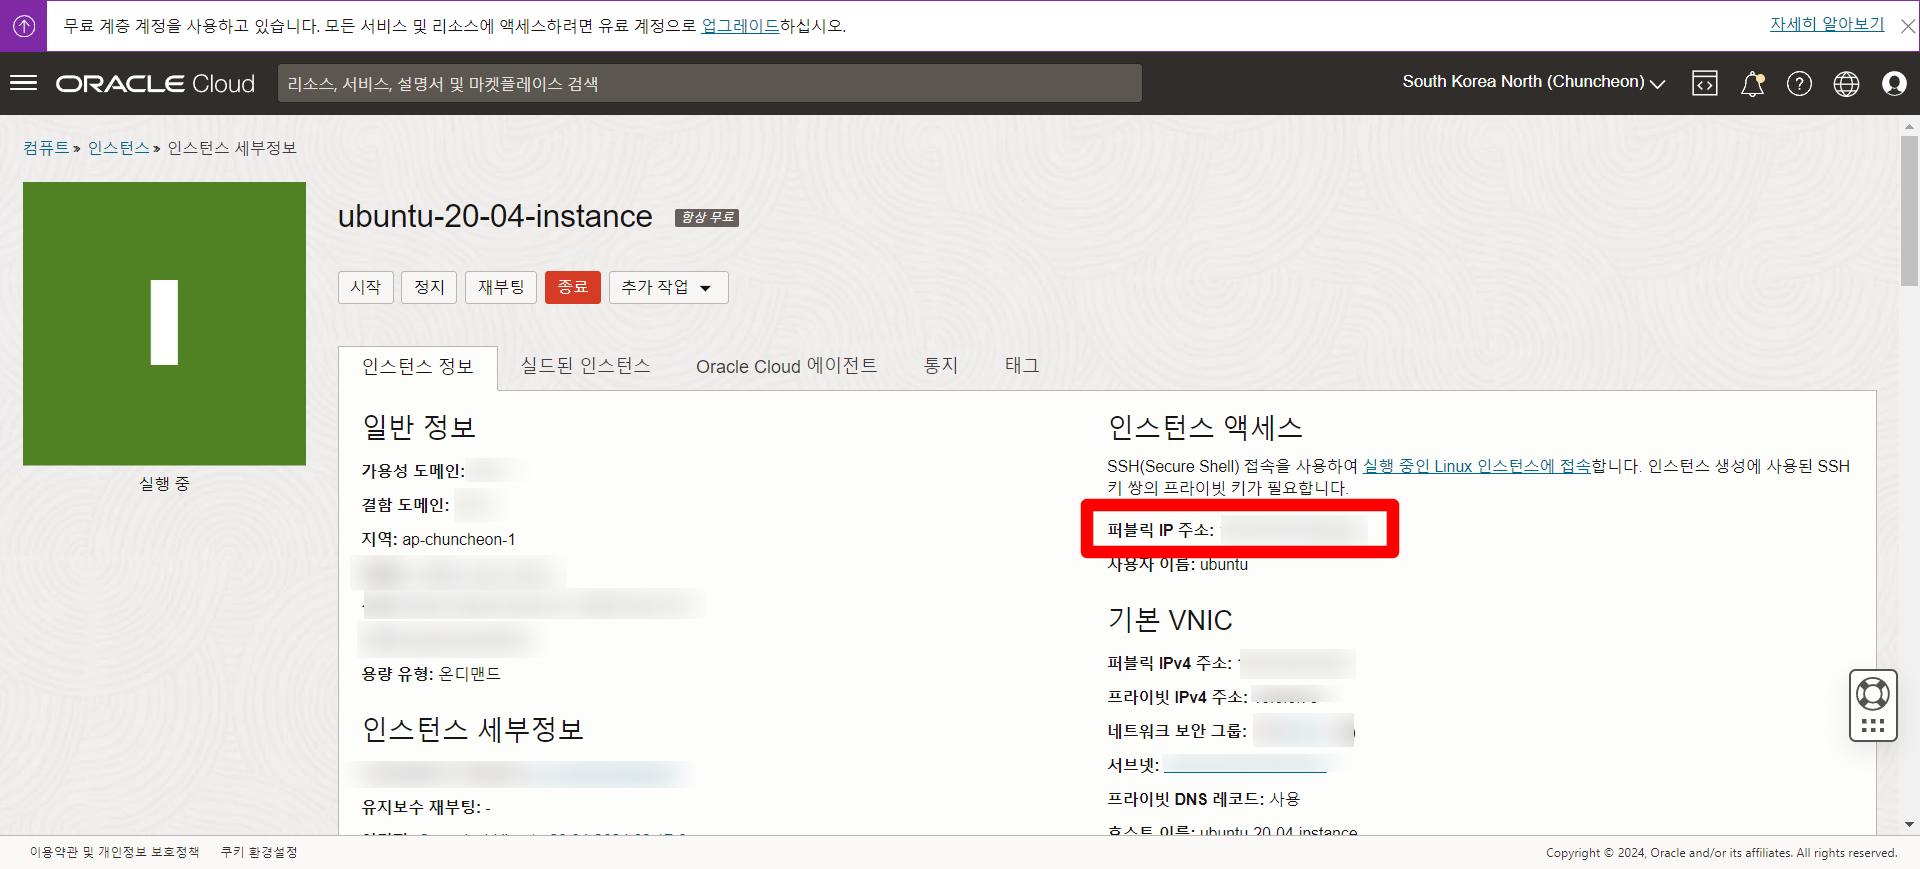Viewport: 1920px width, 869px height.
Task: Click the 용량 유형: 온디맨드 text
Action: coord(431,674)
